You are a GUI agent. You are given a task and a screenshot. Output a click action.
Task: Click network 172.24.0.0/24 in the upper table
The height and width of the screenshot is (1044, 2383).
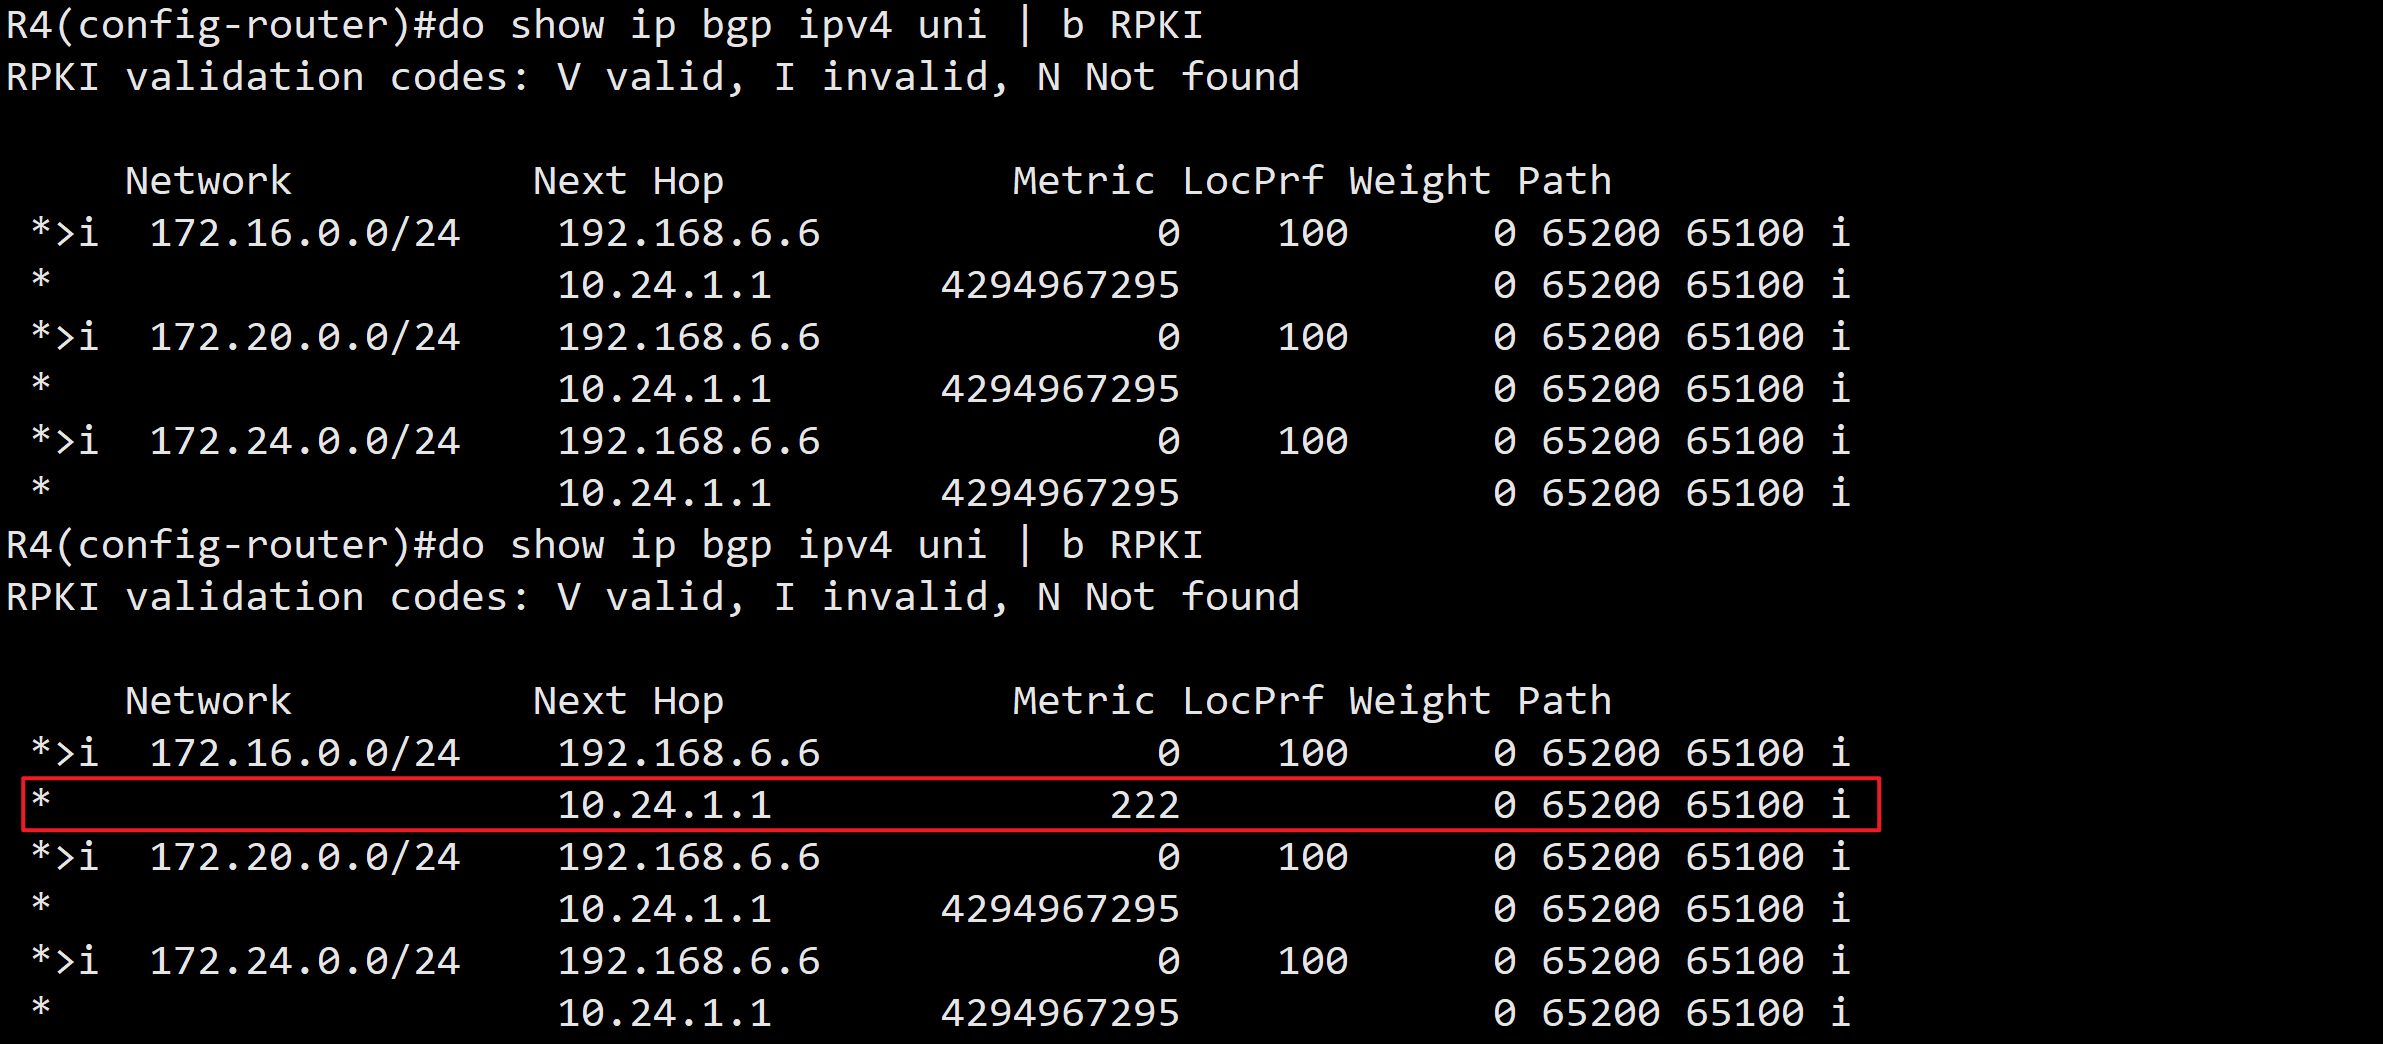coord(305,441)
